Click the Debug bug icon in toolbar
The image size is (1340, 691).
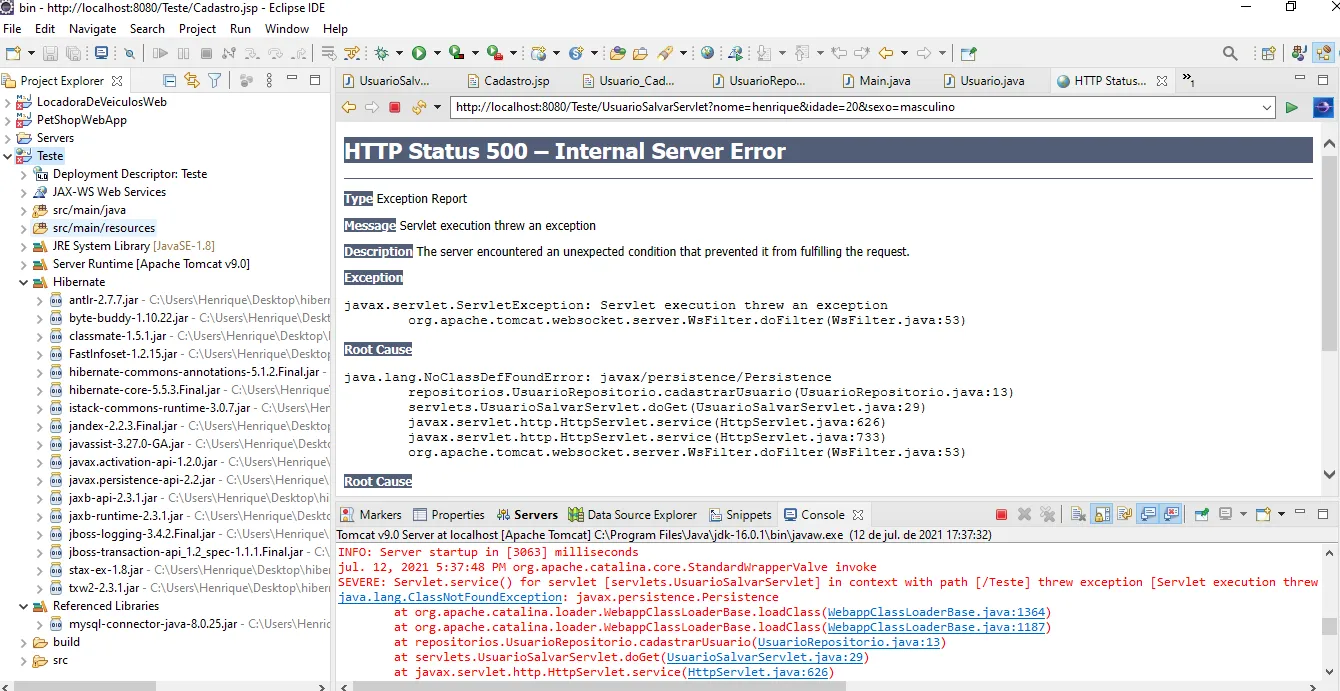pos(381,53)
